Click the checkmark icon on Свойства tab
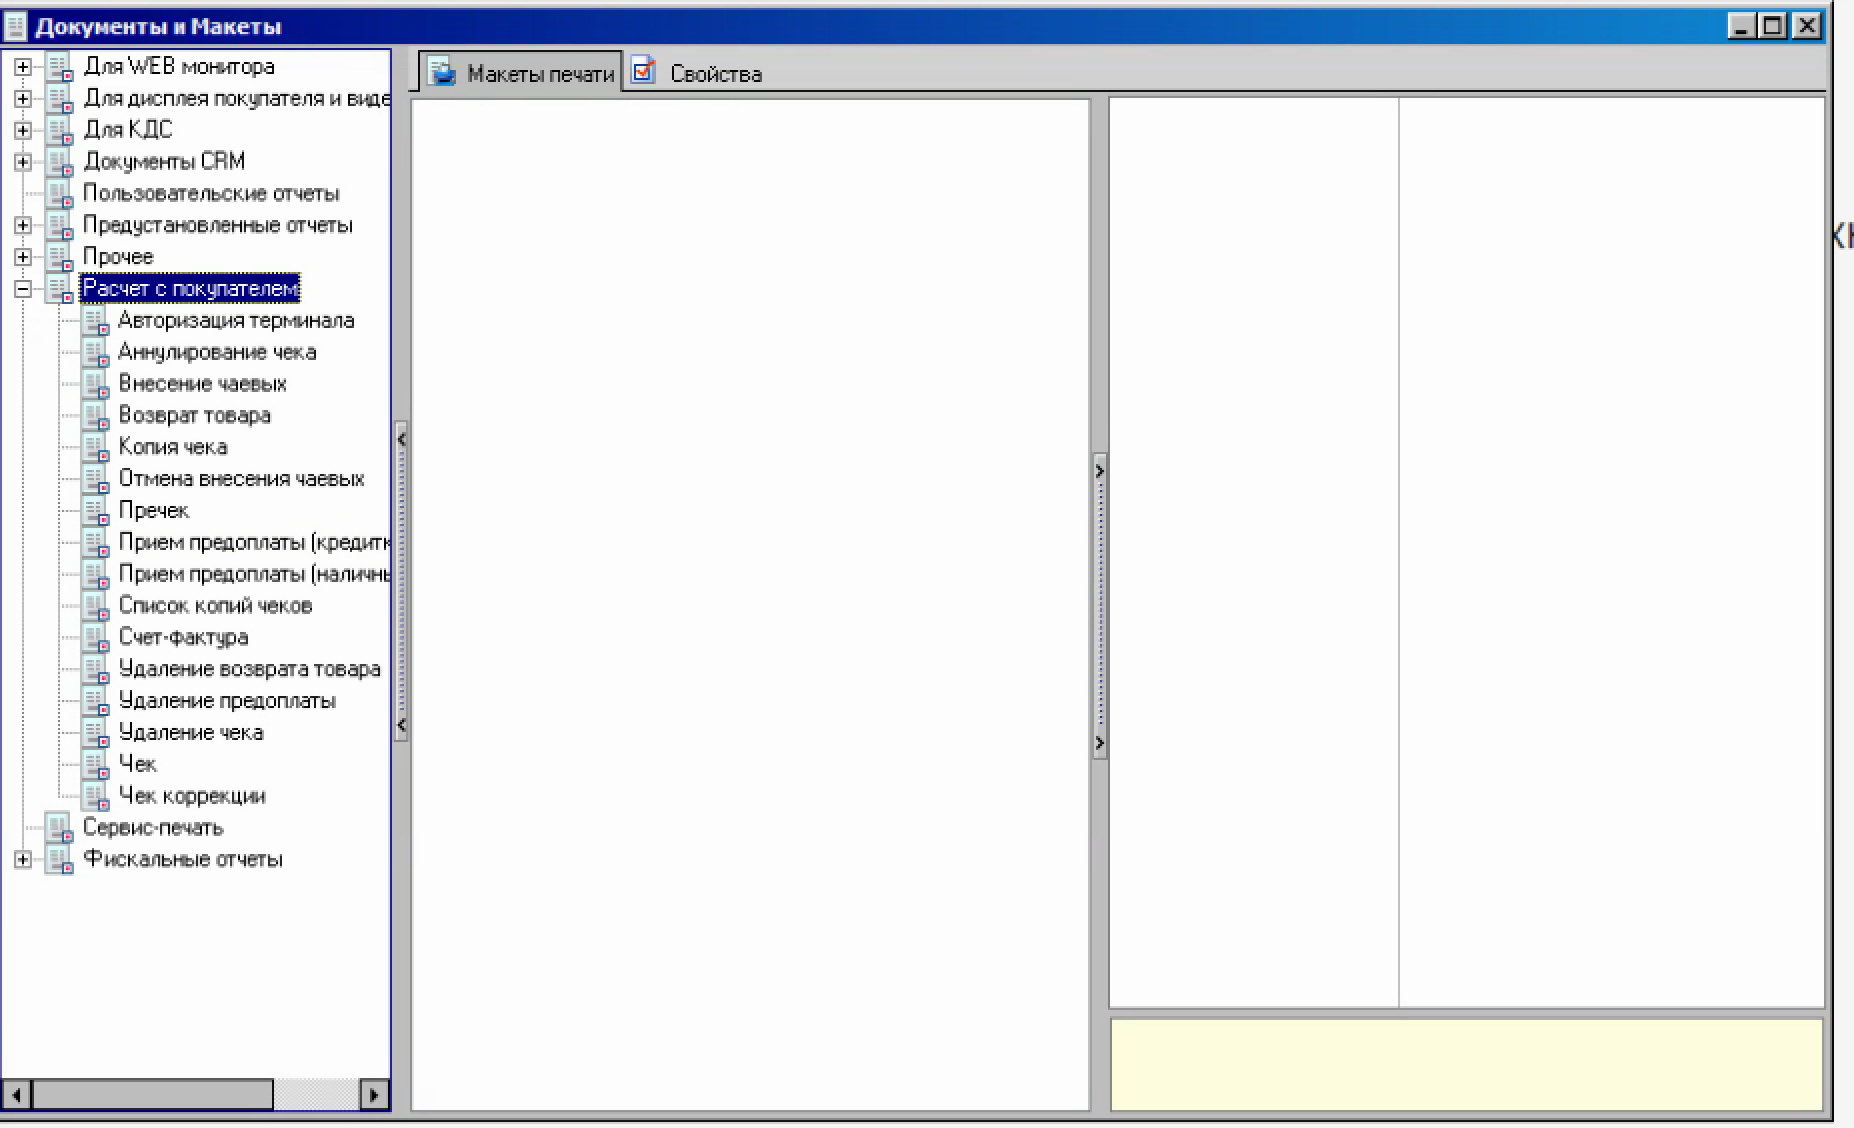Screen dimensions: 1854x1128 [x=644, y=72]
